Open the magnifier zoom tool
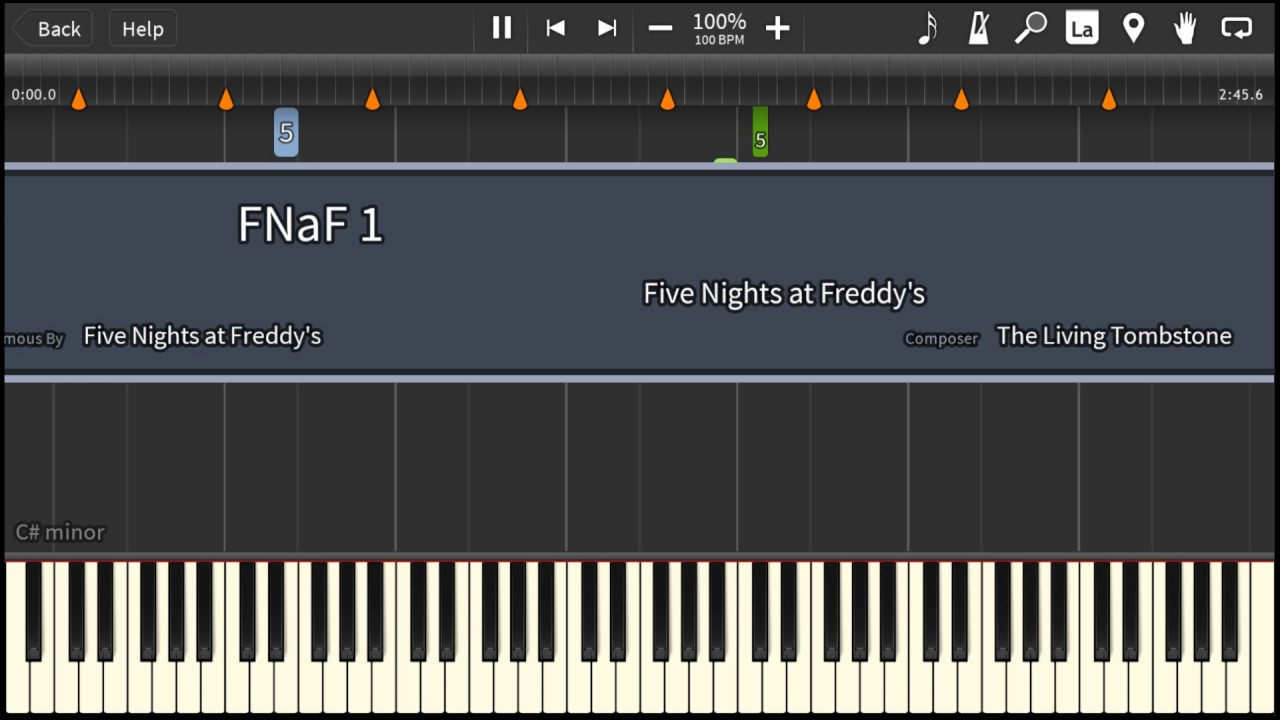Viewport: 1280px width, 720px height. click(x=1030, y=28)
